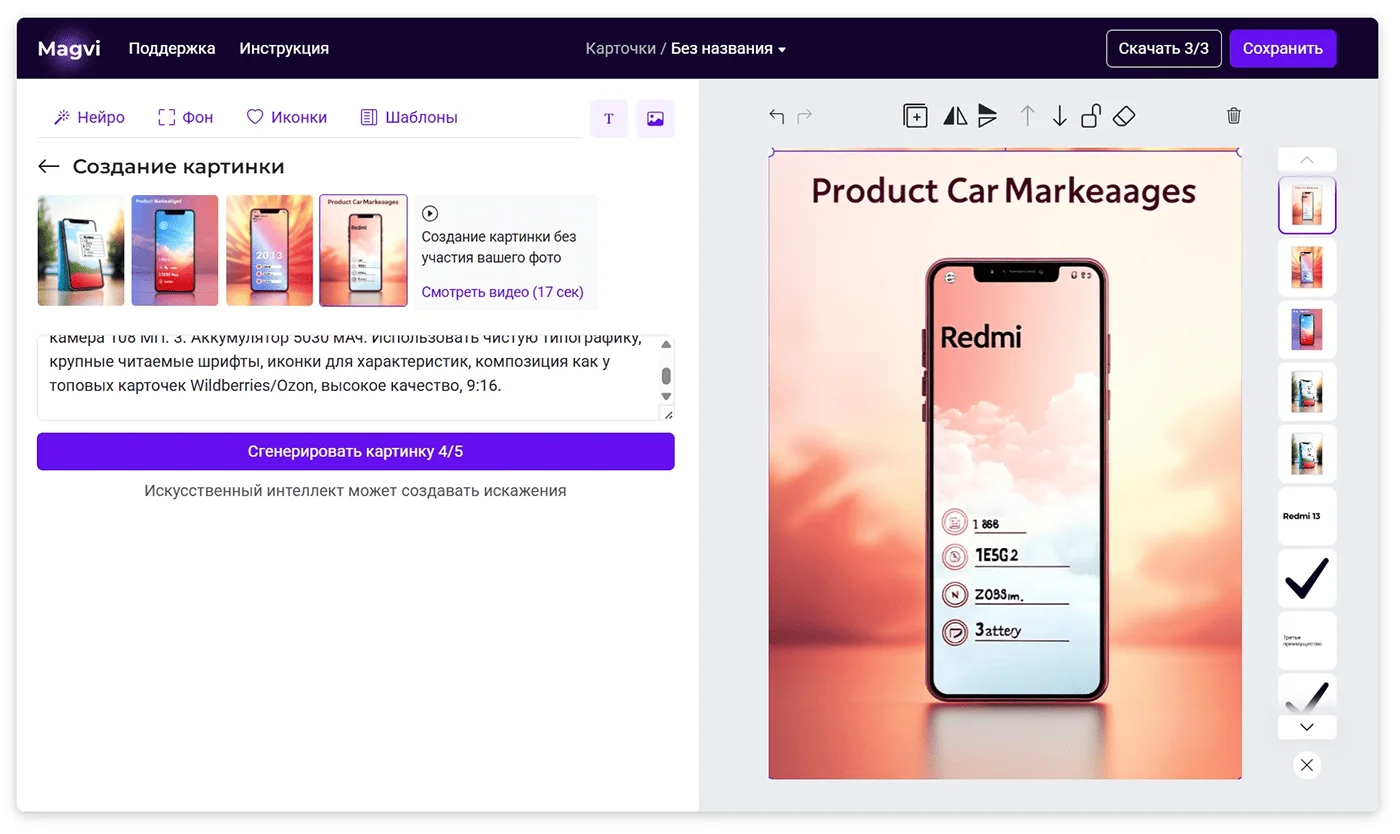Move the selected layer down
This screenshot has width=1400, height=834.
coord(1060,116)
